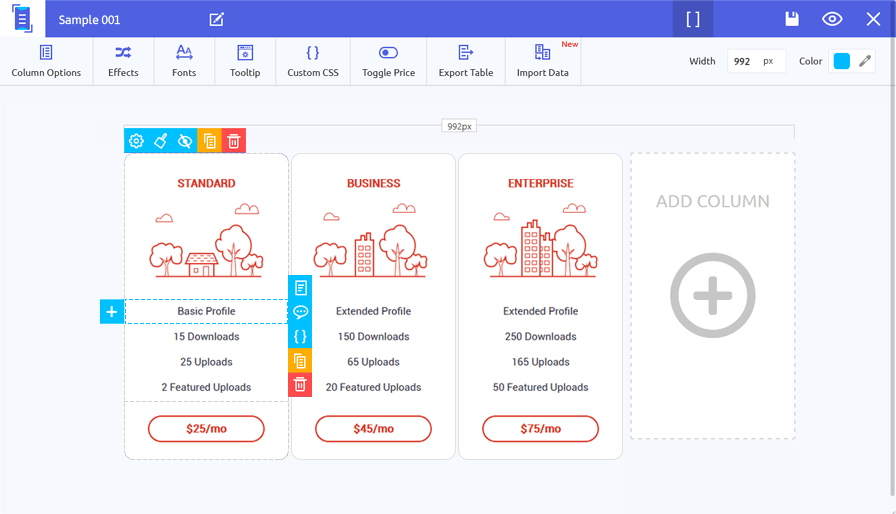
Task: Click the $45/mo button
Action: click(x=373, y=429)
